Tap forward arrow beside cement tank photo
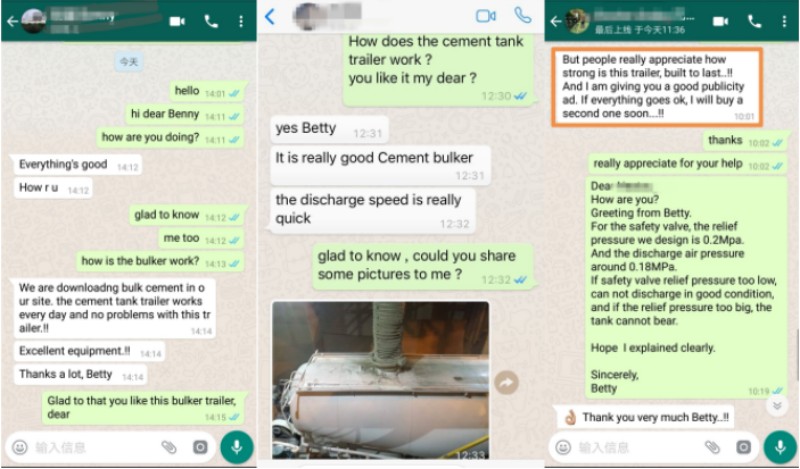 (506, 382)
